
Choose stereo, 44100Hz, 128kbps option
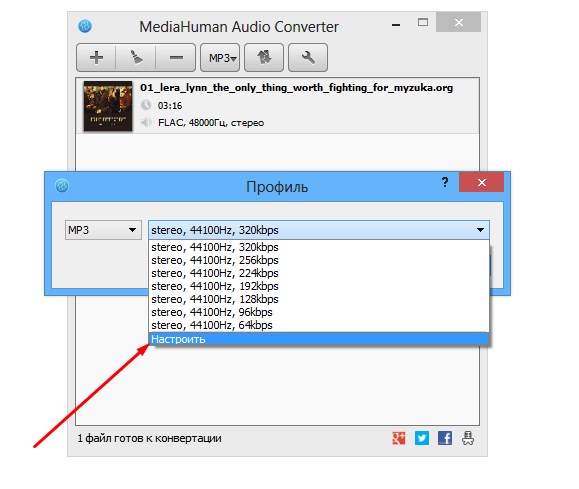click(x=319, y=299)
